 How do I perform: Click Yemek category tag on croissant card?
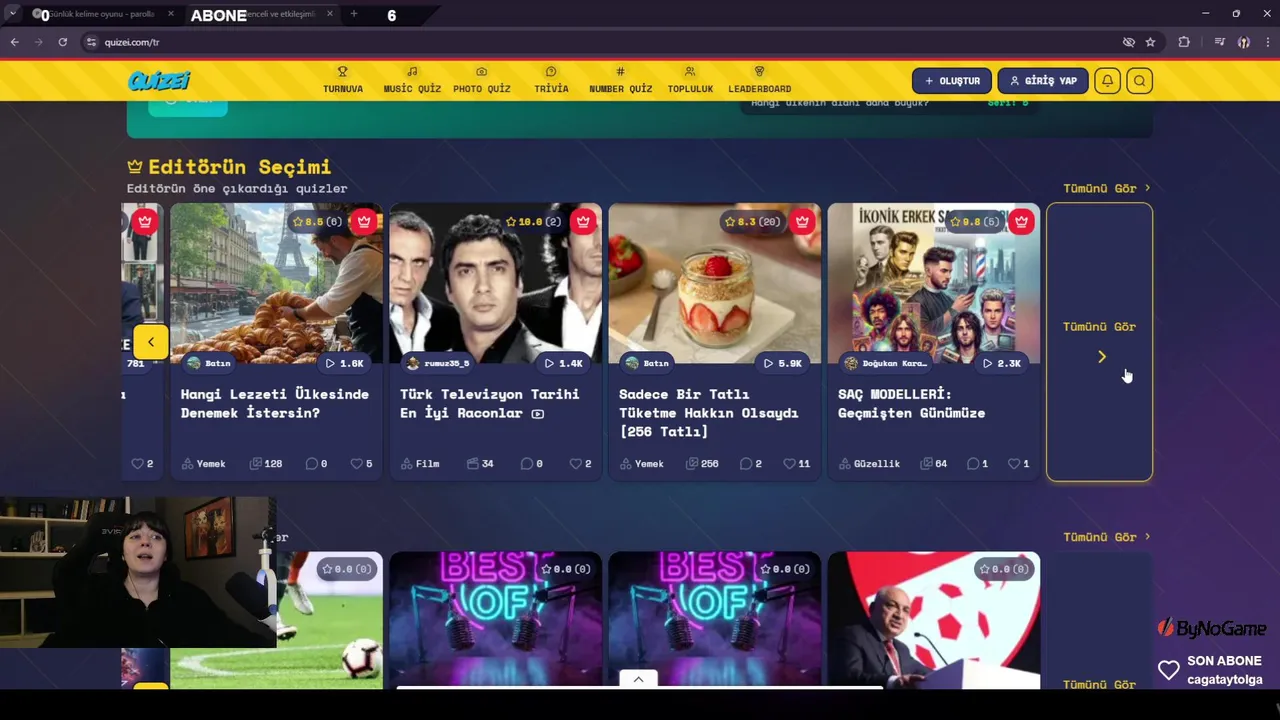pos(204,464)
